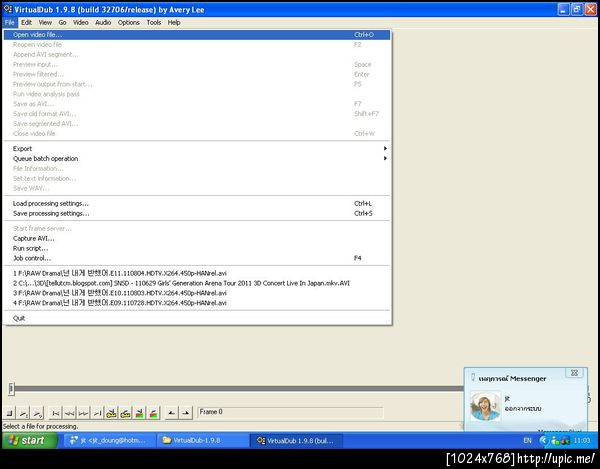Viewport: 600px width, 469px height.
Task: Select Capture AVI menu entry
Action: (x=197, y=238)
